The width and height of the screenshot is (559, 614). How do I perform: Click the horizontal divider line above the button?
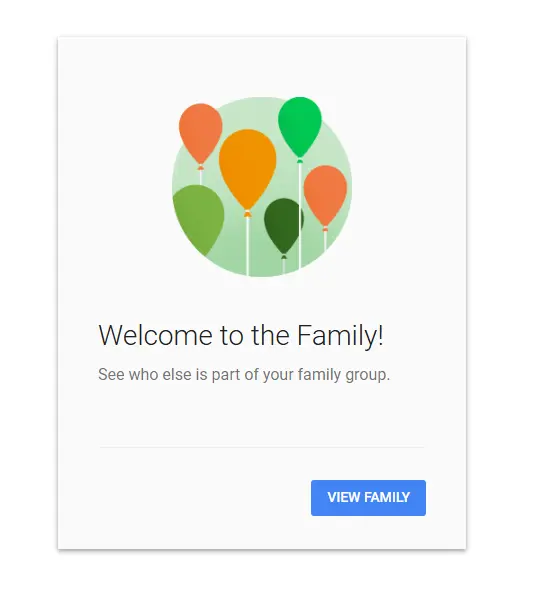coord(261,447)
